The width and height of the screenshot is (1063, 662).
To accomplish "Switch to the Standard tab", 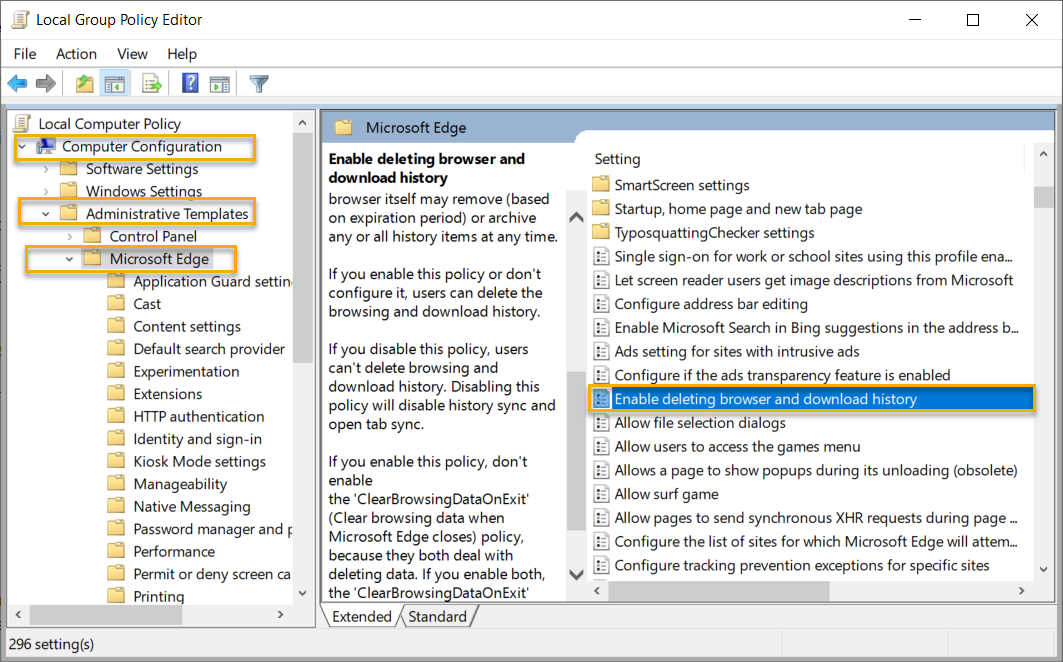I will (x=438, y=616).
